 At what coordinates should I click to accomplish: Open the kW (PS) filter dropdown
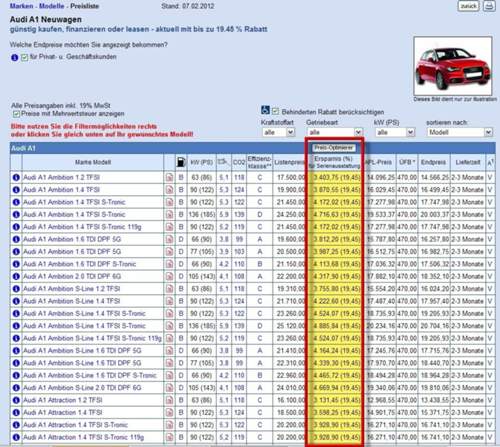pyautogui.click(x=395, y=132)
